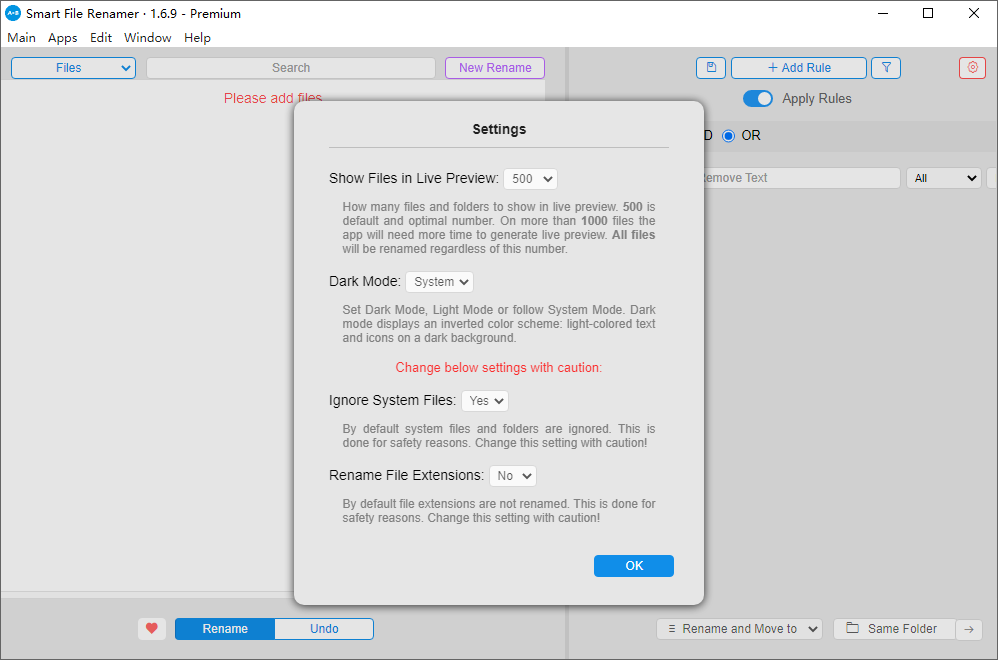The height and width of the screenshot is (660, 998).
Task: Click the 'Please add files' message
Action: pos(273,98)
